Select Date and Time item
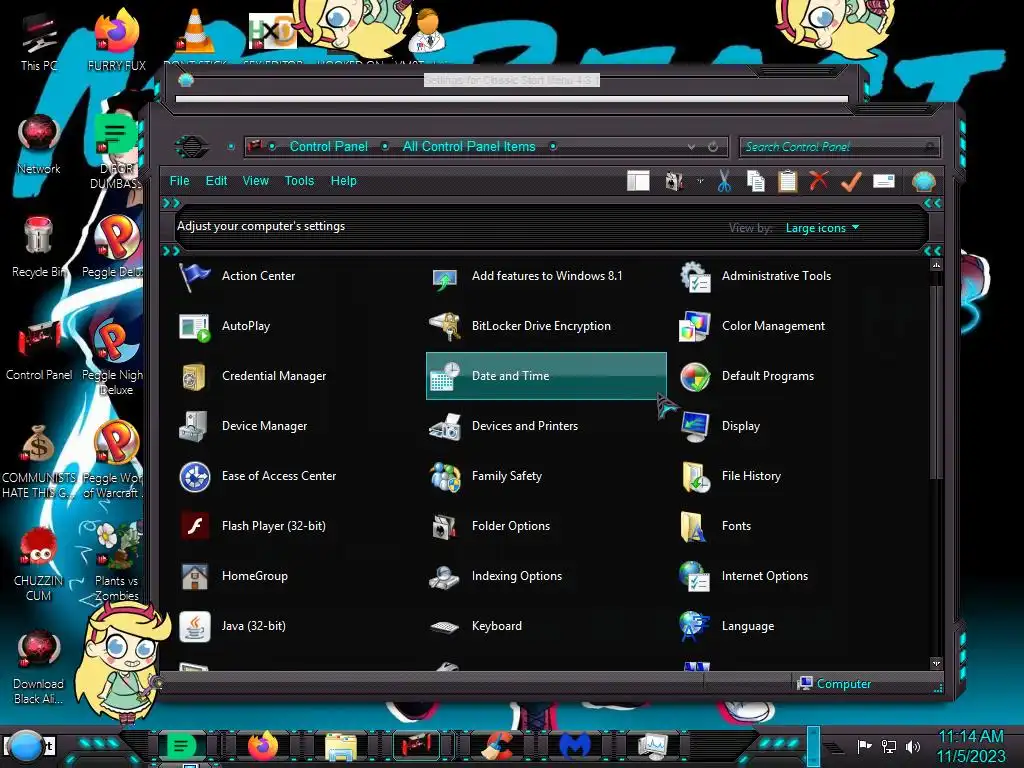Screen dimensions: 1024x768 [546, 376]
